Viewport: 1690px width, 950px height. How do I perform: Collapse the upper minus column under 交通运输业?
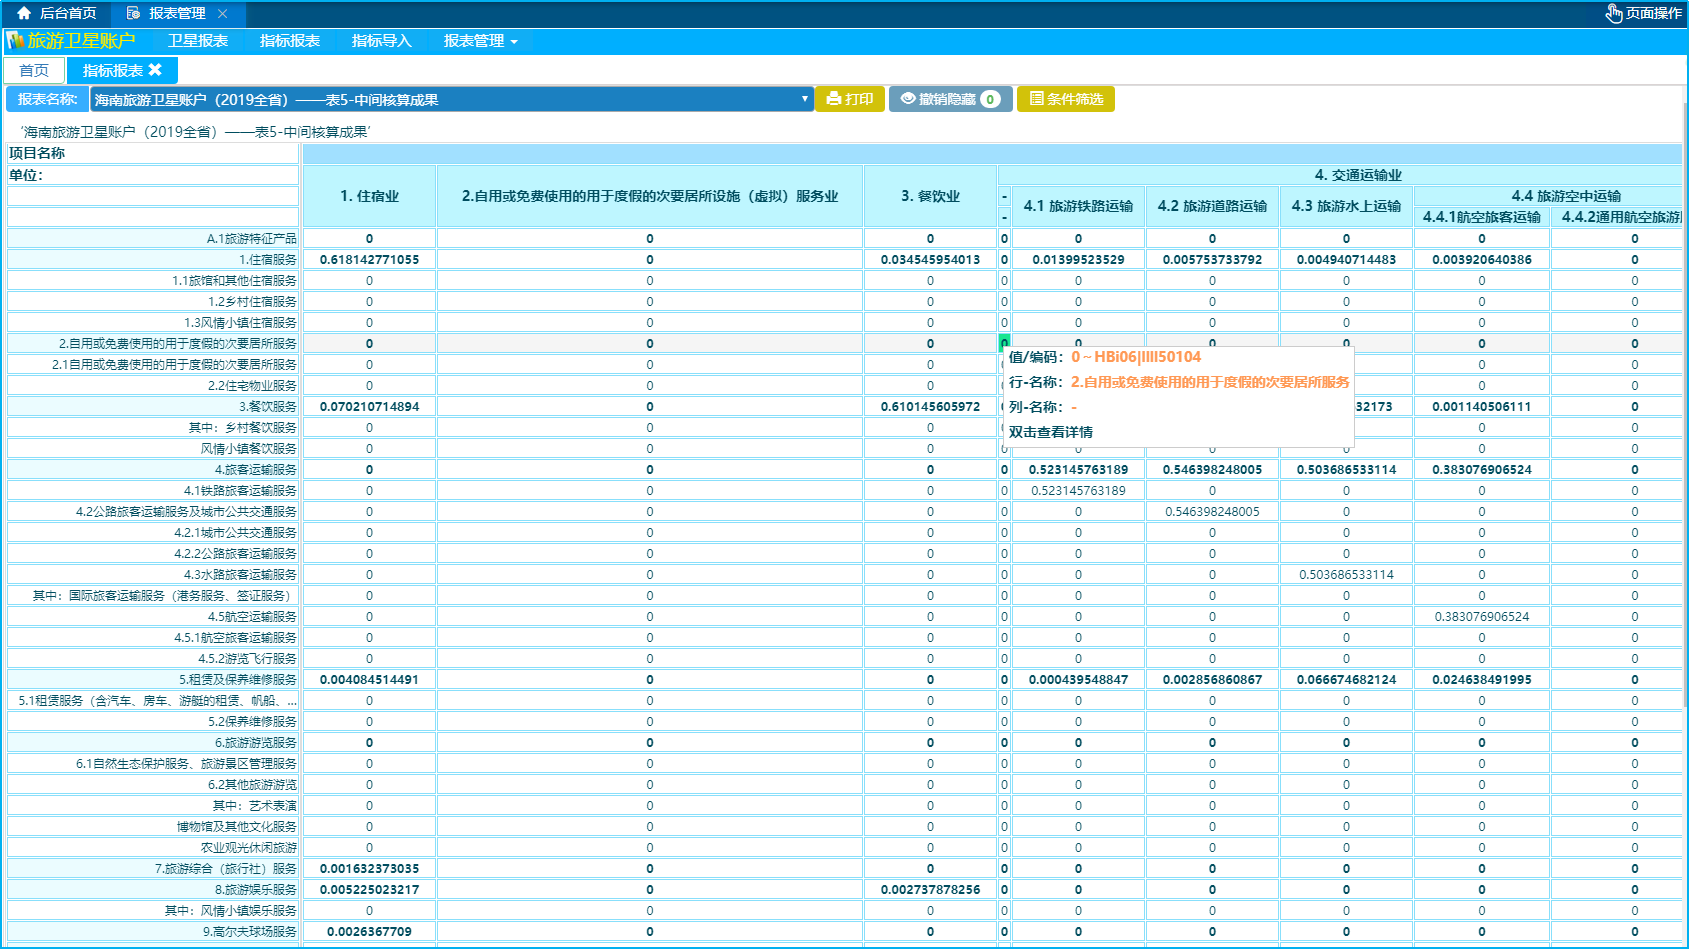pyautogui.click(x=1004, y=196)
